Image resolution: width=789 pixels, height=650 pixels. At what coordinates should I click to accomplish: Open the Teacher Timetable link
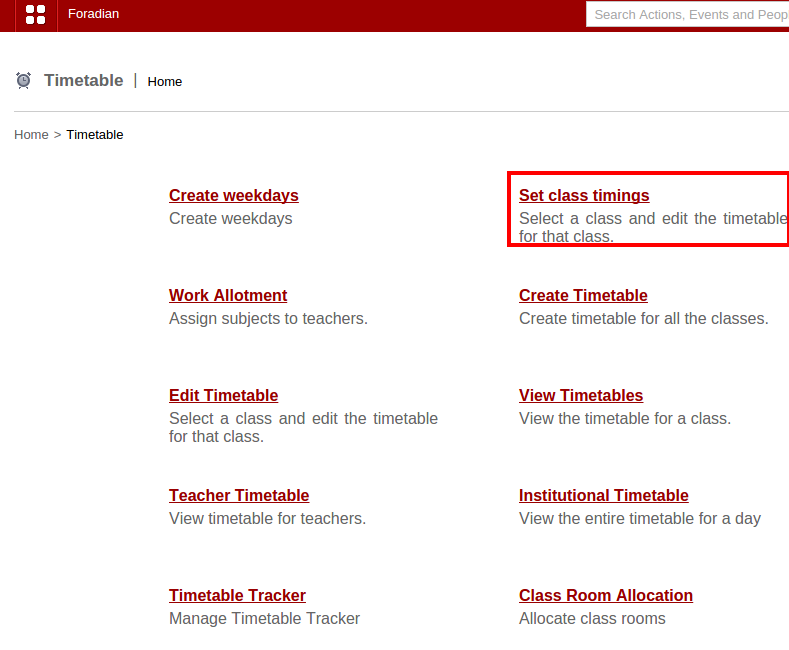pos(239,495)
